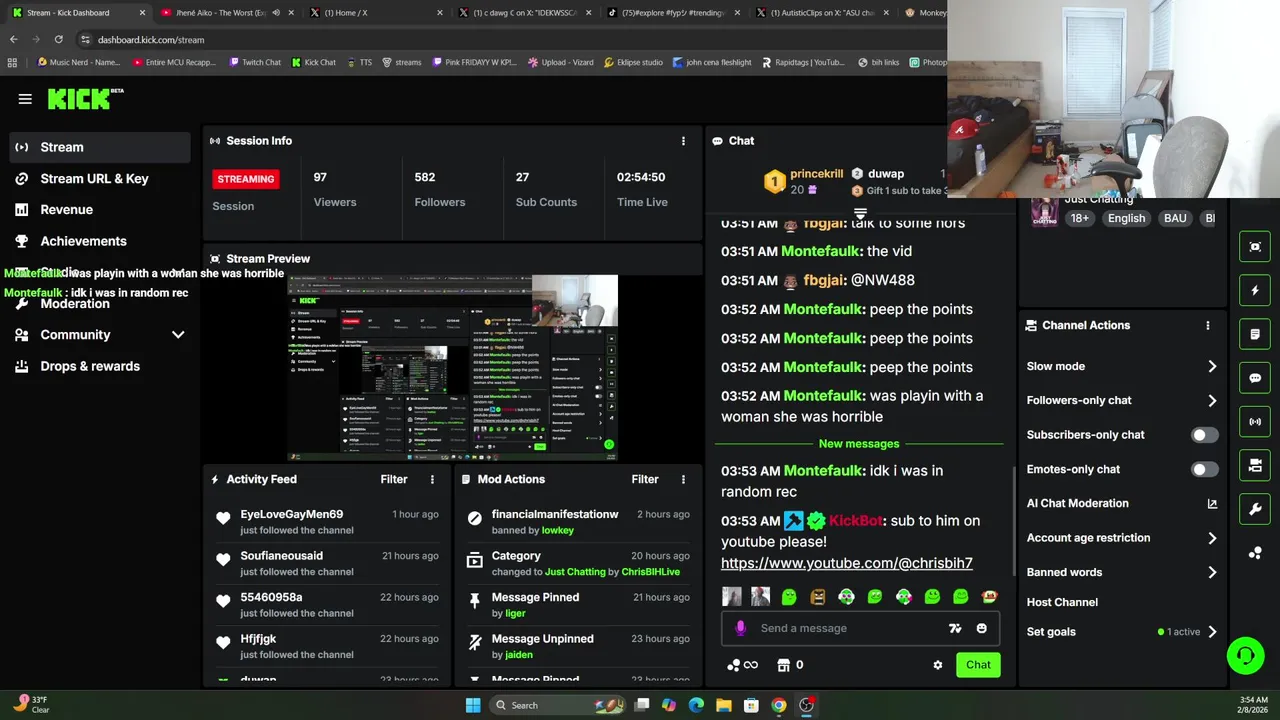Open the channel actions widget in the right rail
Screen dimensions: 1280x720
point(1255,465)
